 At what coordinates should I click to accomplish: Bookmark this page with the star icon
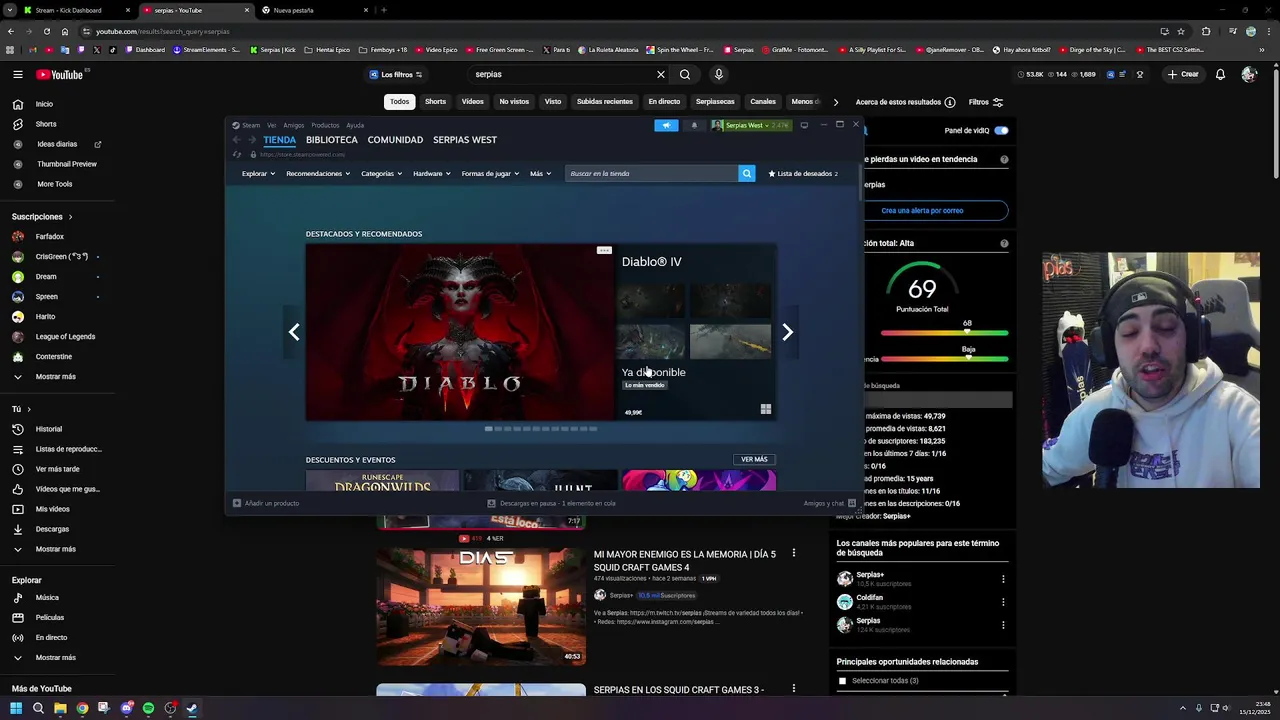(1181, 31)
